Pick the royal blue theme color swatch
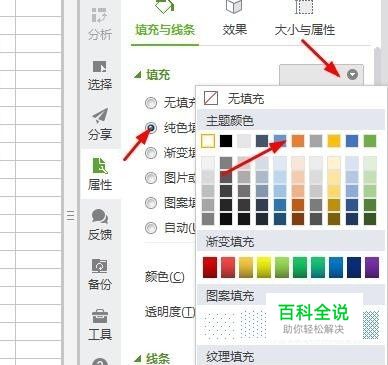388x365 pixels. pyautogui.click(x=352, y=141)
